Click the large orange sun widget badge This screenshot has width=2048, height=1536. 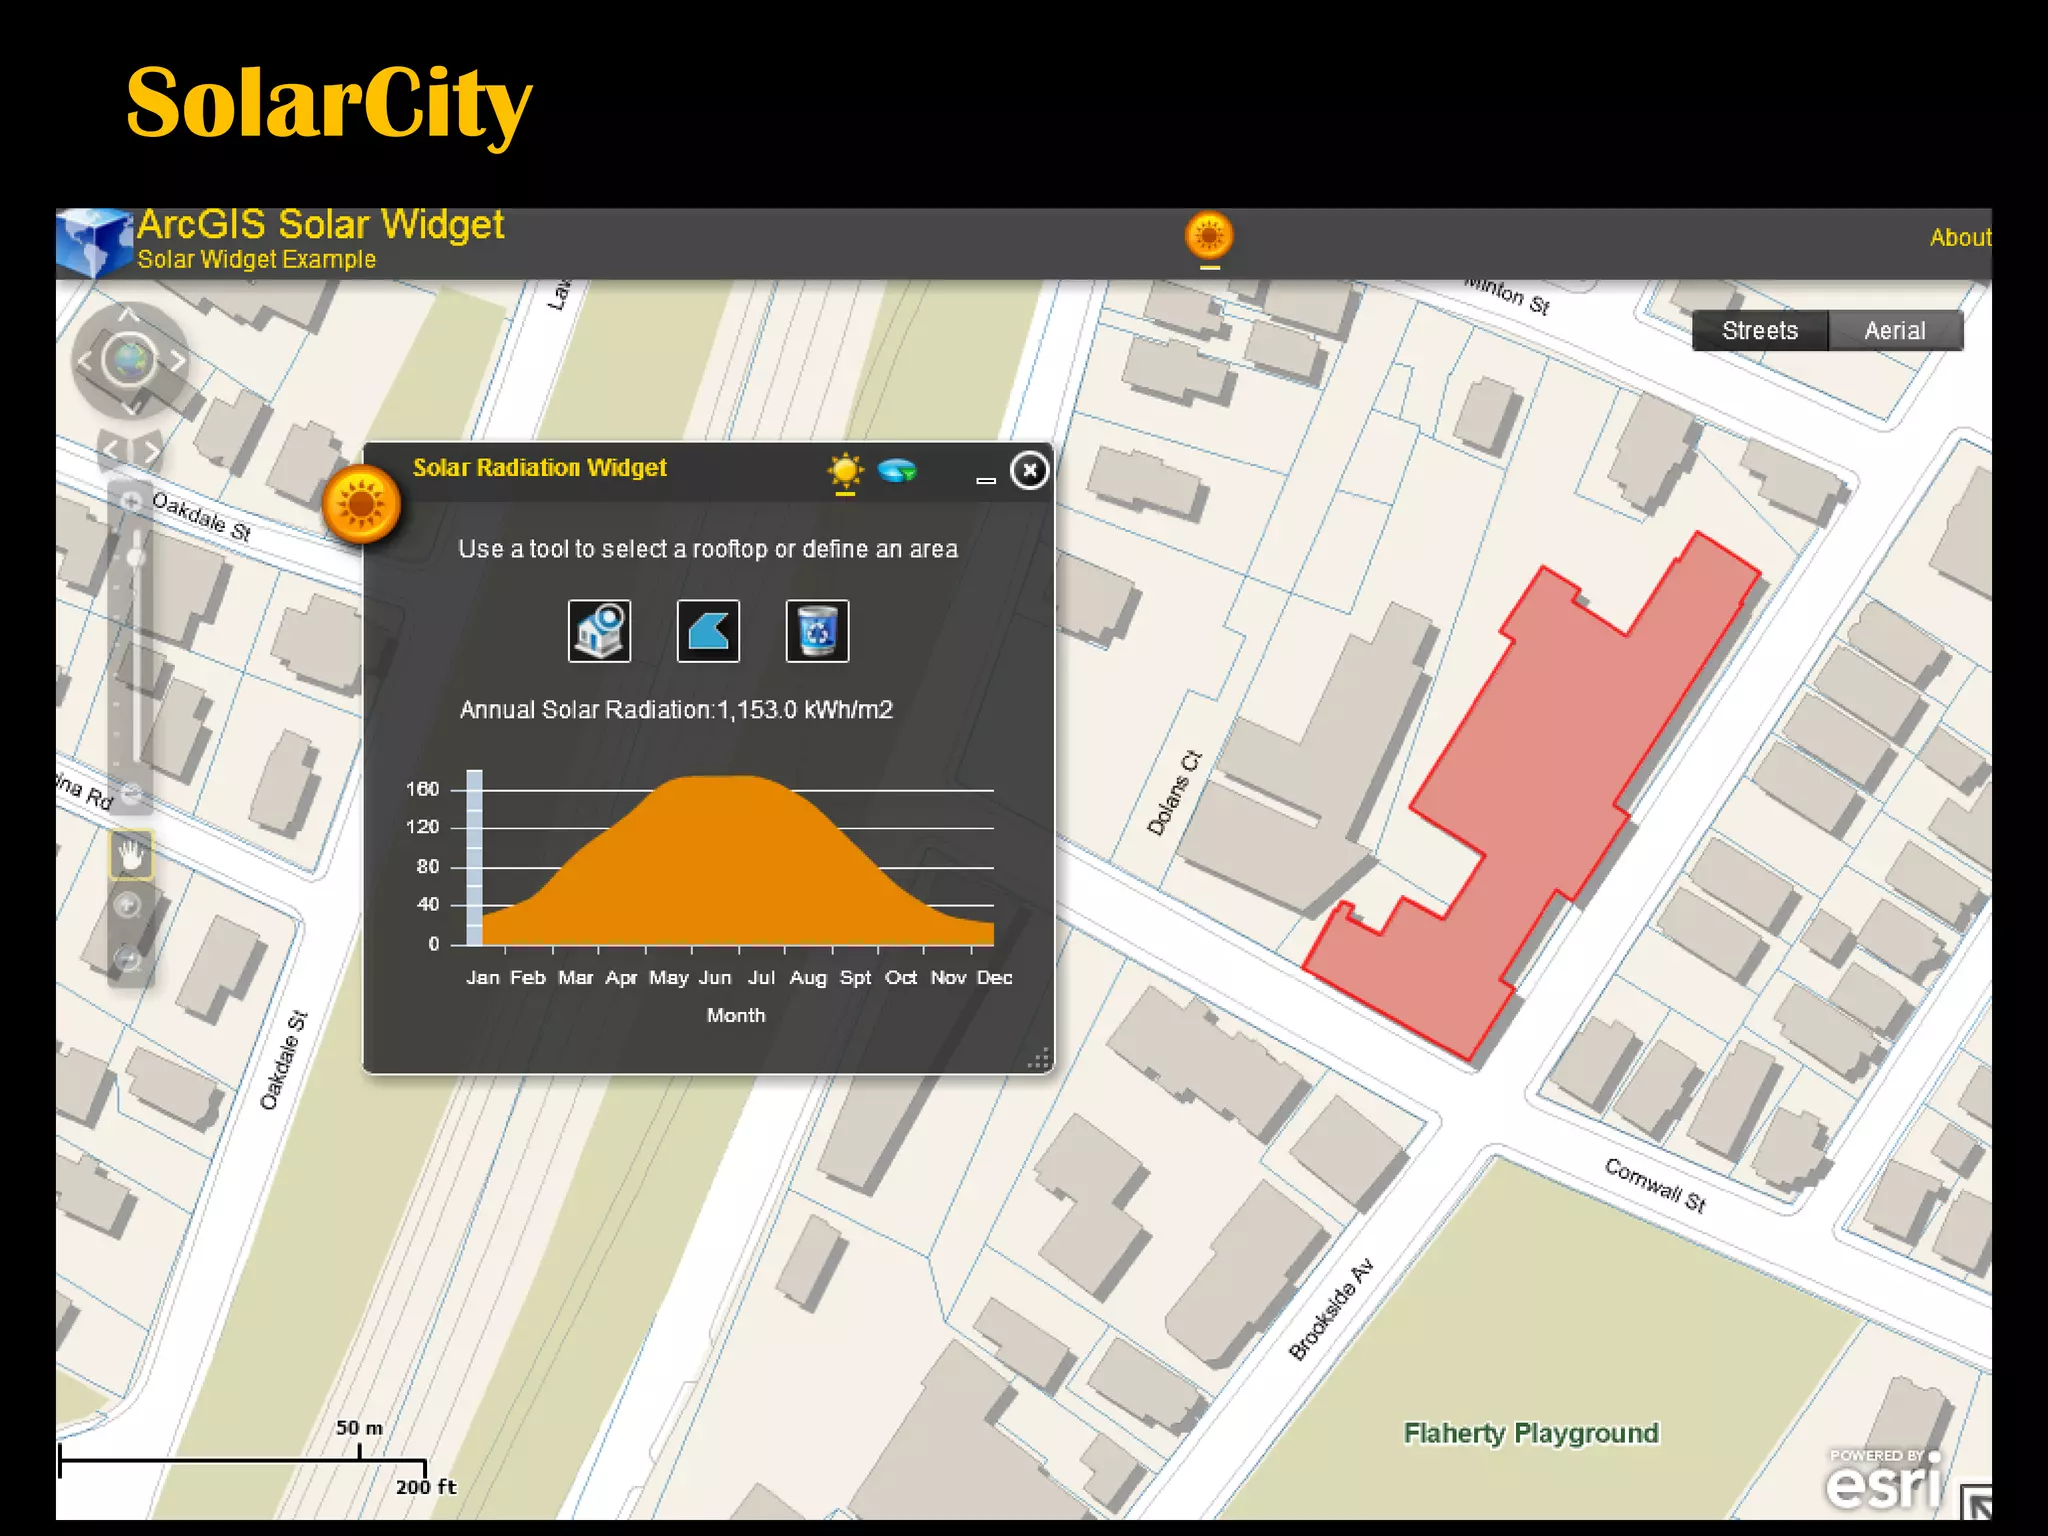coord(361,505)
